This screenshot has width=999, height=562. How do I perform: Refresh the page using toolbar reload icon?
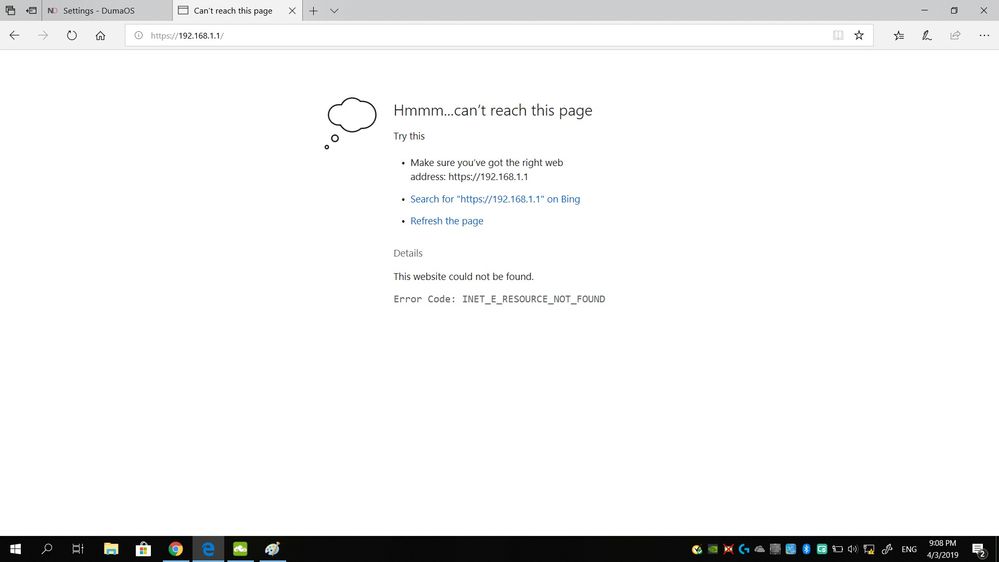click(x=72, y=35)
